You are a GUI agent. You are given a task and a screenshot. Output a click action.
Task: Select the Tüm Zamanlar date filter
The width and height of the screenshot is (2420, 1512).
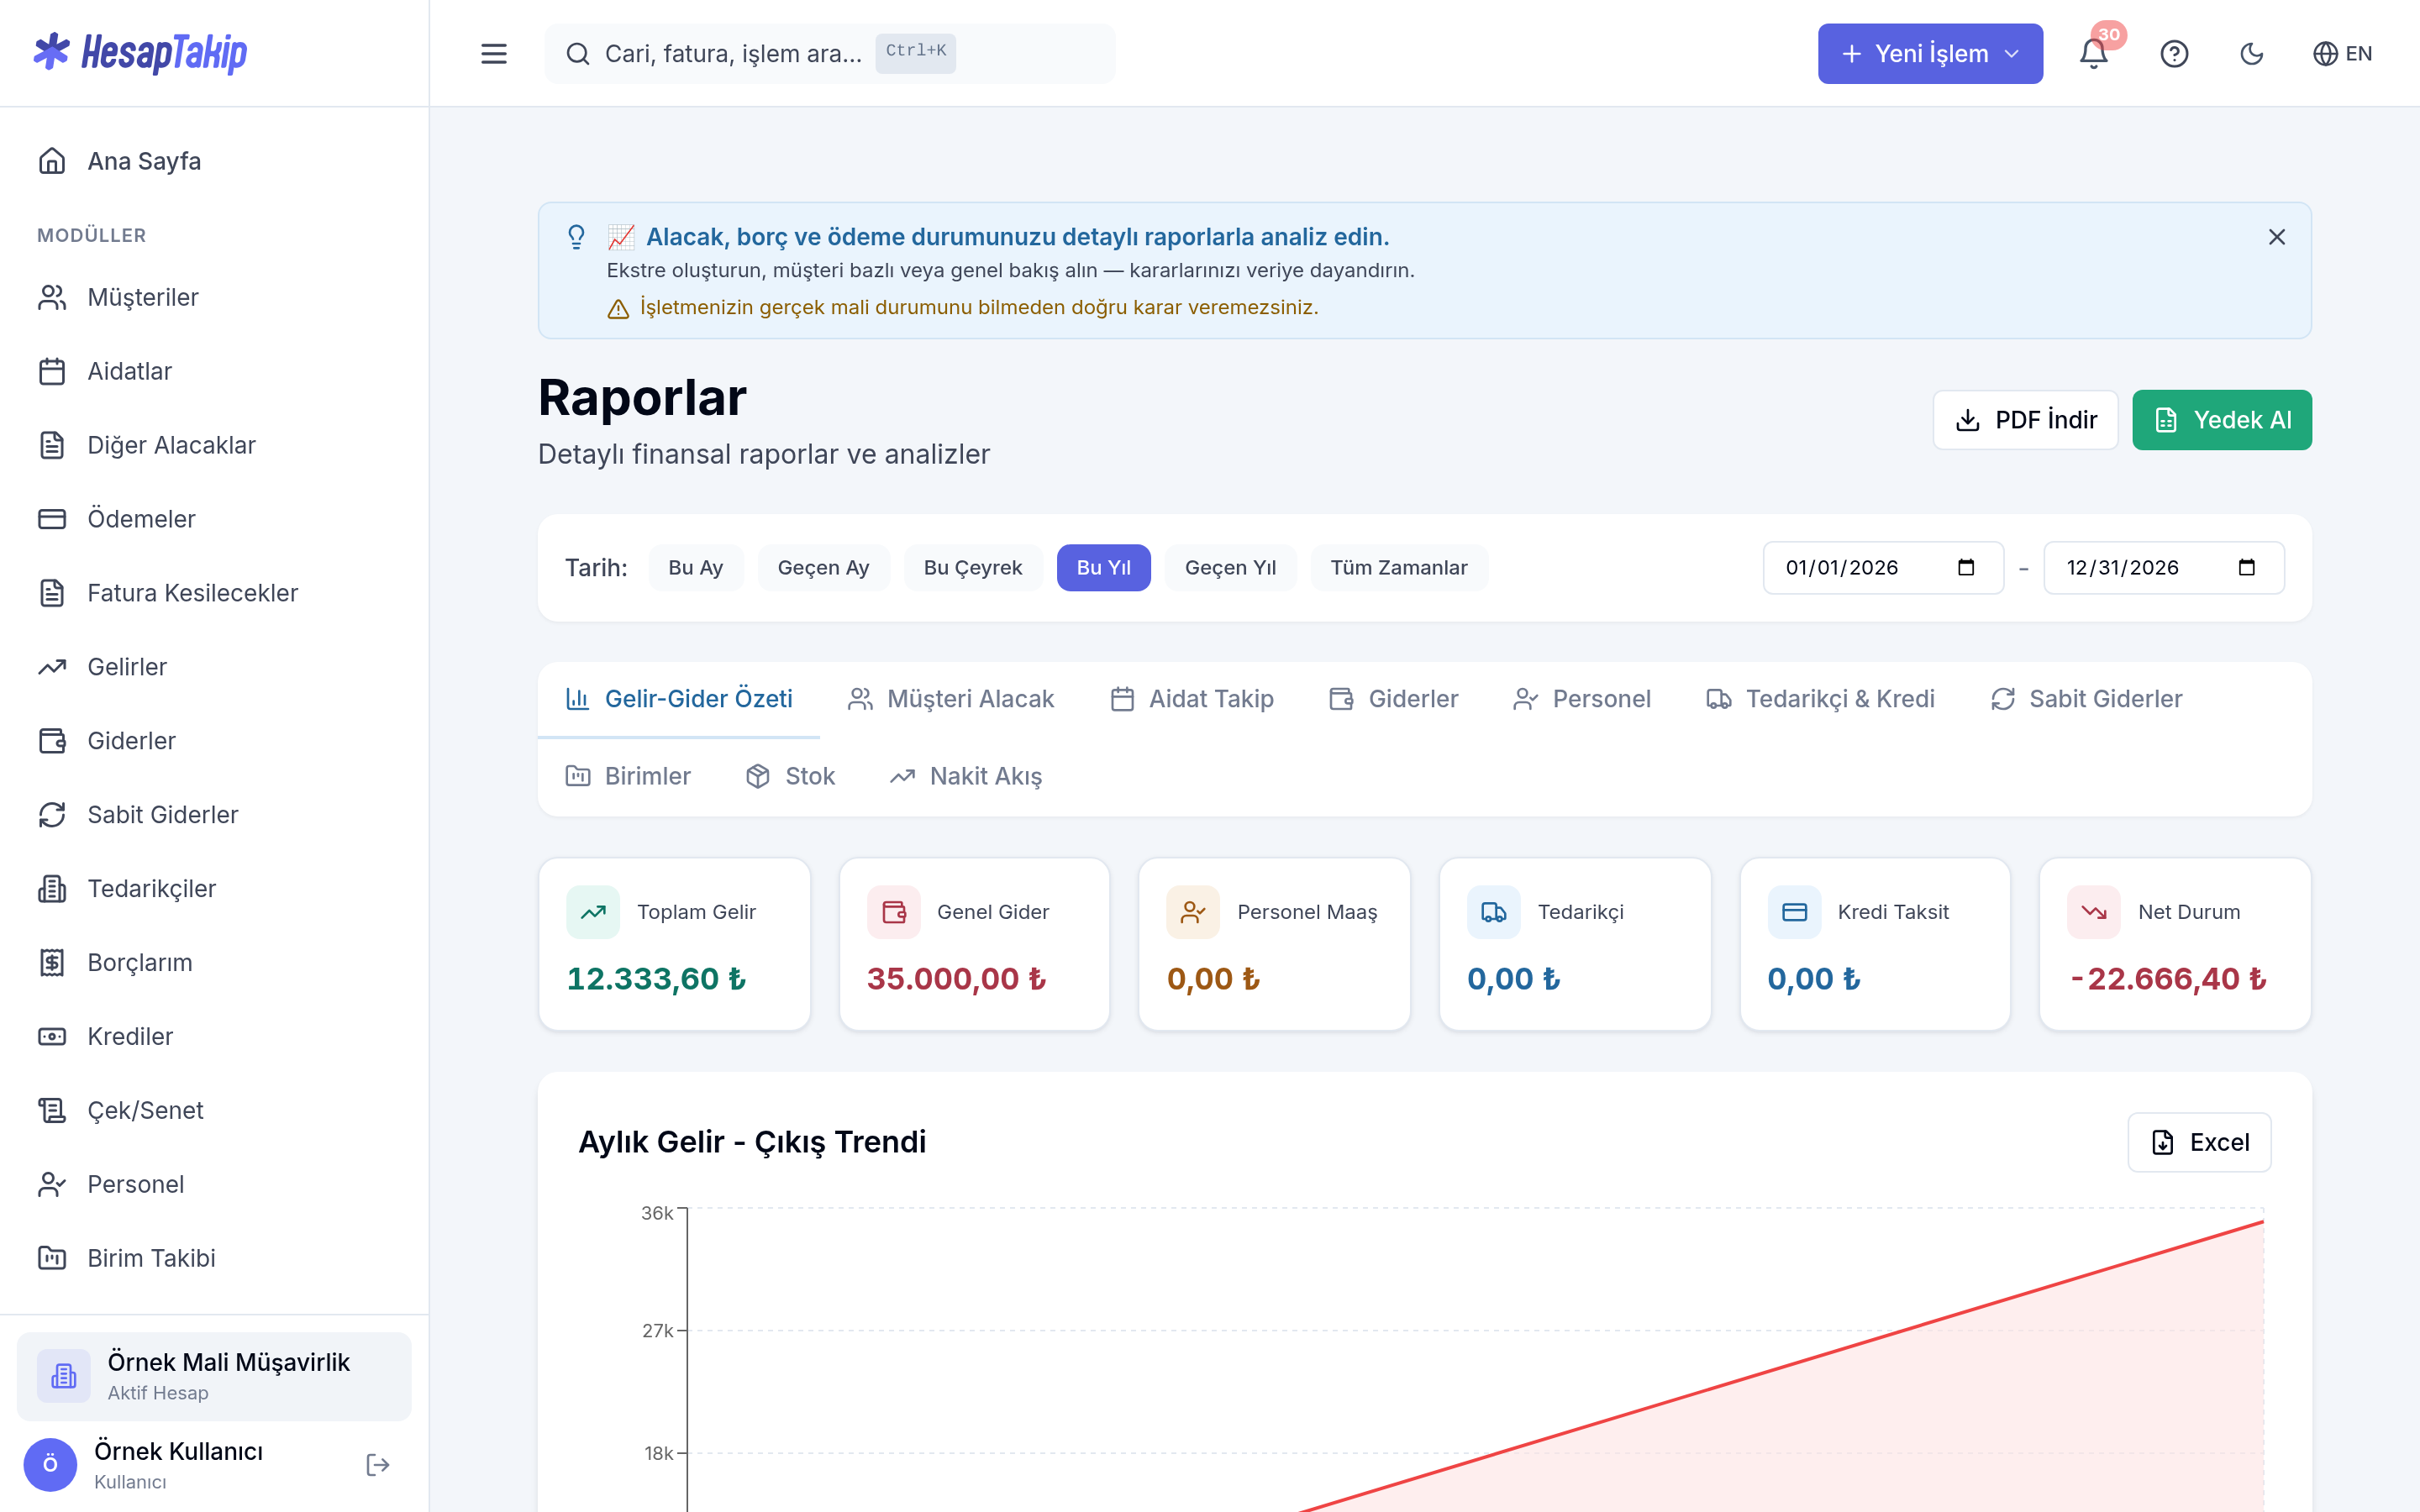tap(1399, 568)
